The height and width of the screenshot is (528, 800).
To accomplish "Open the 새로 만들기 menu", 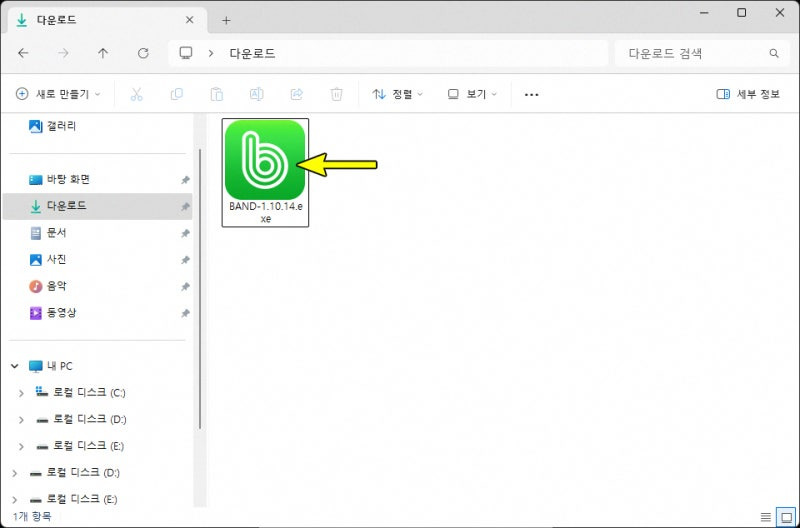I will point(58,94).
